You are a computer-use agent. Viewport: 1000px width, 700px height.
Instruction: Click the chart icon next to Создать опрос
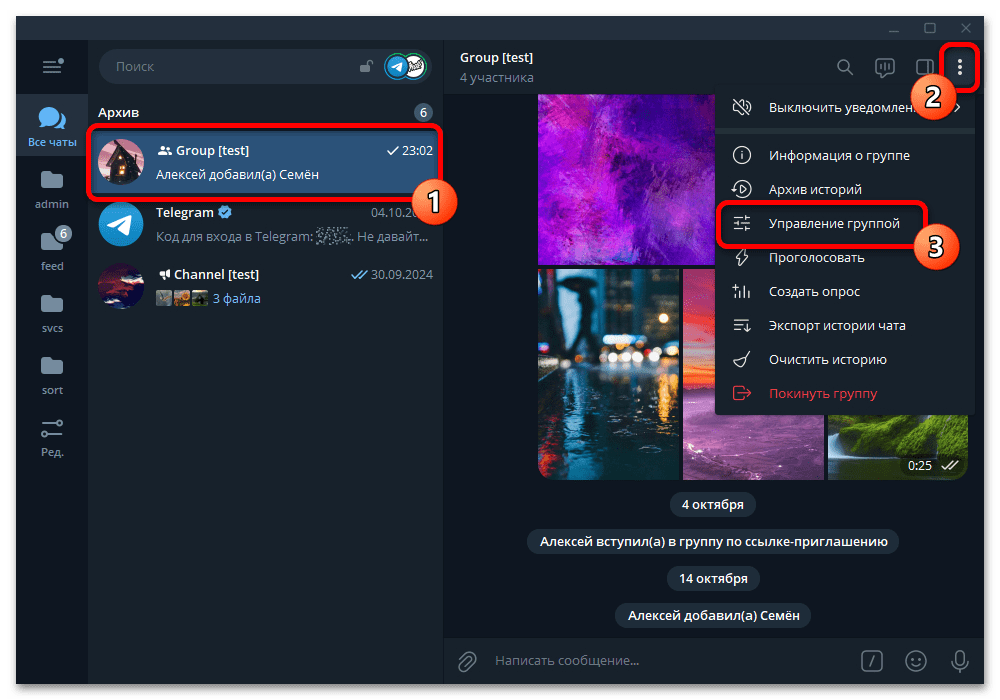point(742,291)
